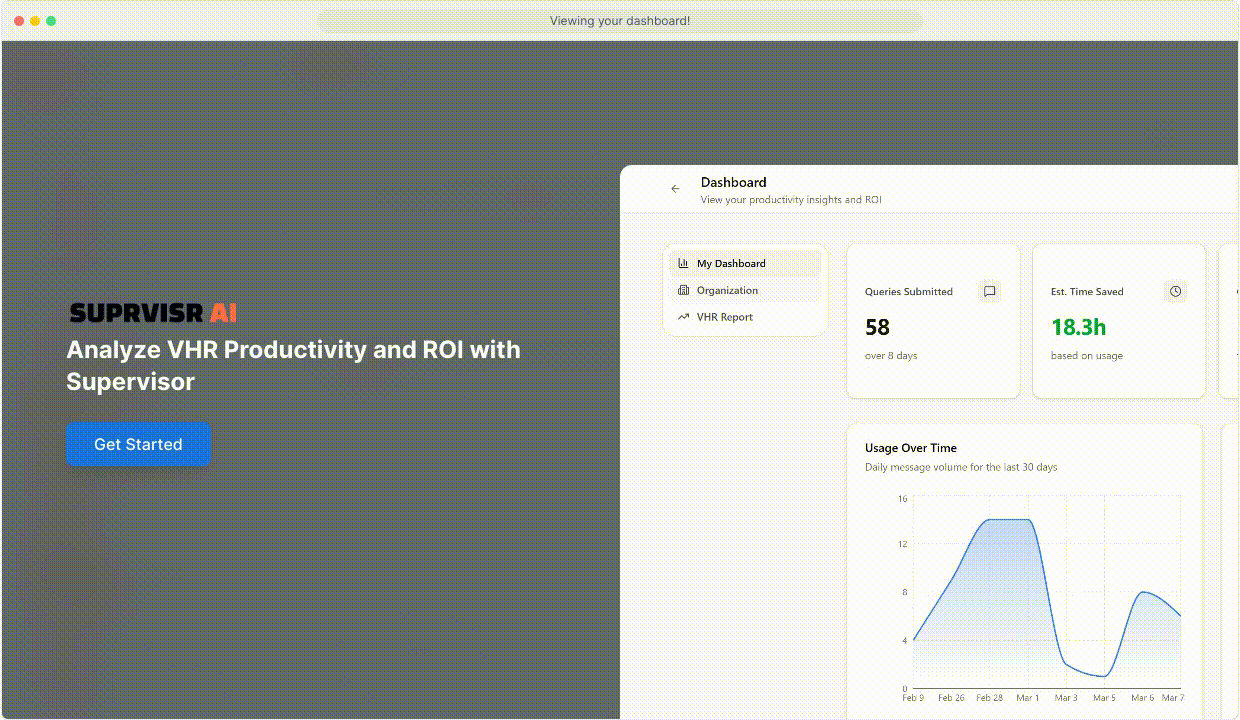Click the bar chart icon for My Dashboard

click(683, 264)
